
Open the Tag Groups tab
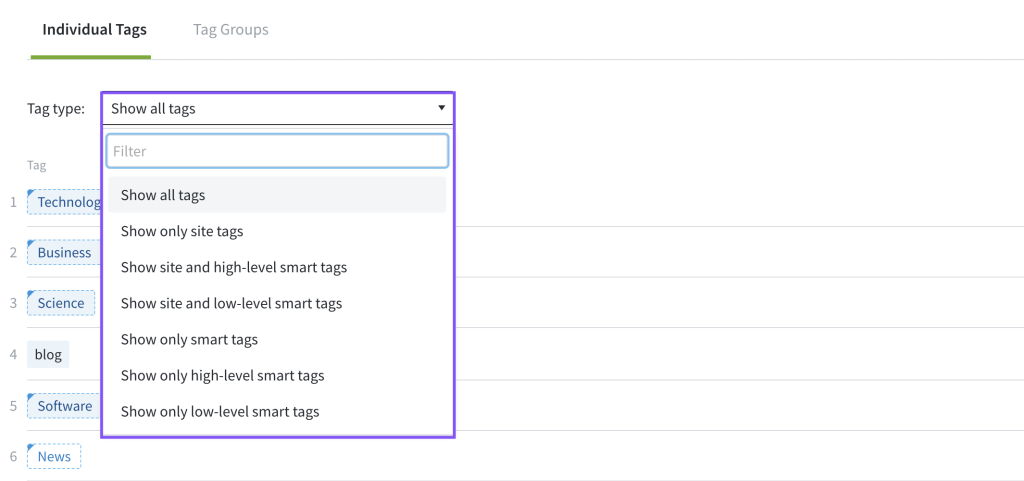(230, 30)
